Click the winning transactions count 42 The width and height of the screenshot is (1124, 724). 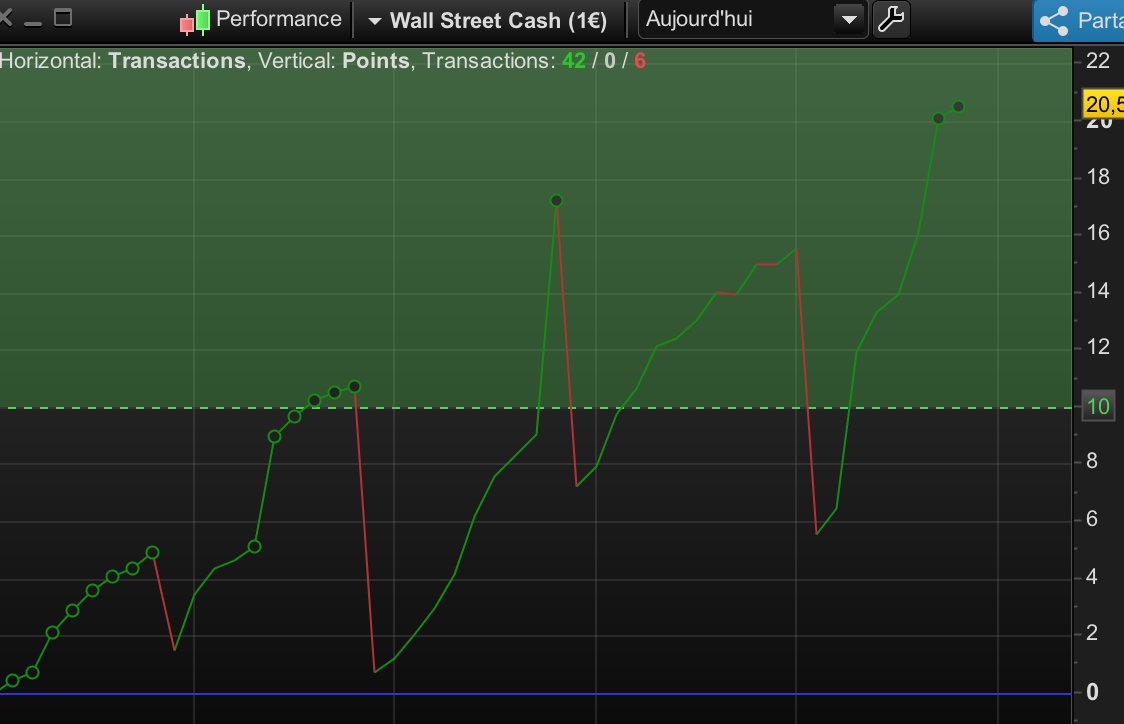pyautogui.click(x=573, y=61)
